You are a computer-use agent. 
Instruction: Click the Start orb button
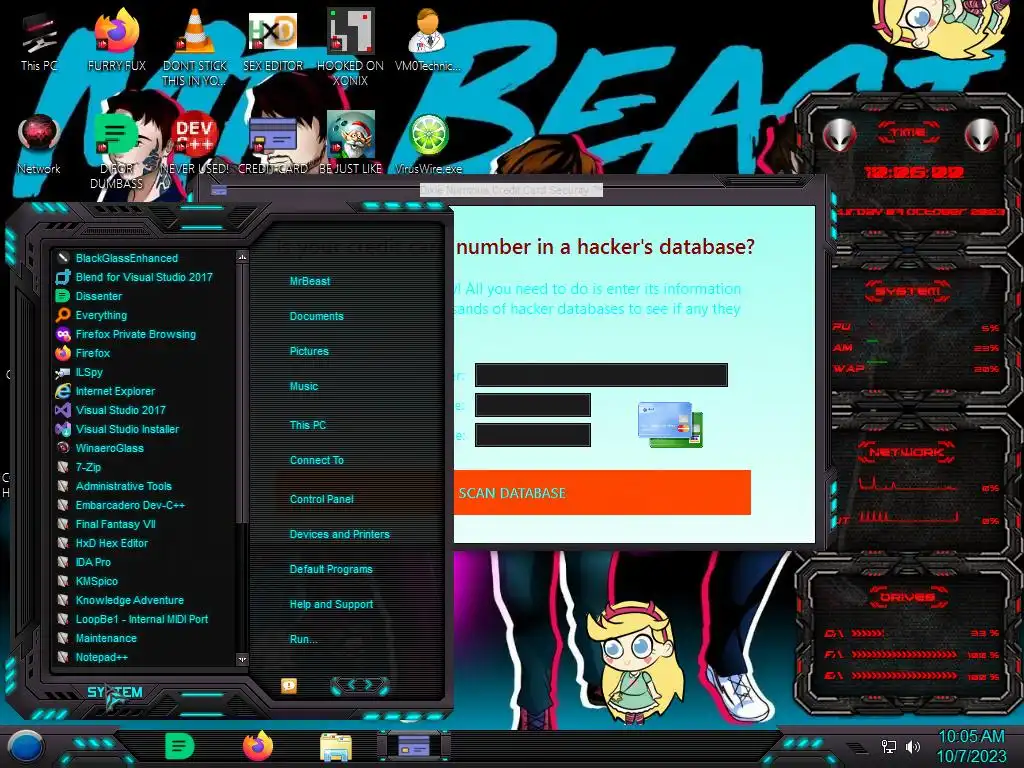24,746
